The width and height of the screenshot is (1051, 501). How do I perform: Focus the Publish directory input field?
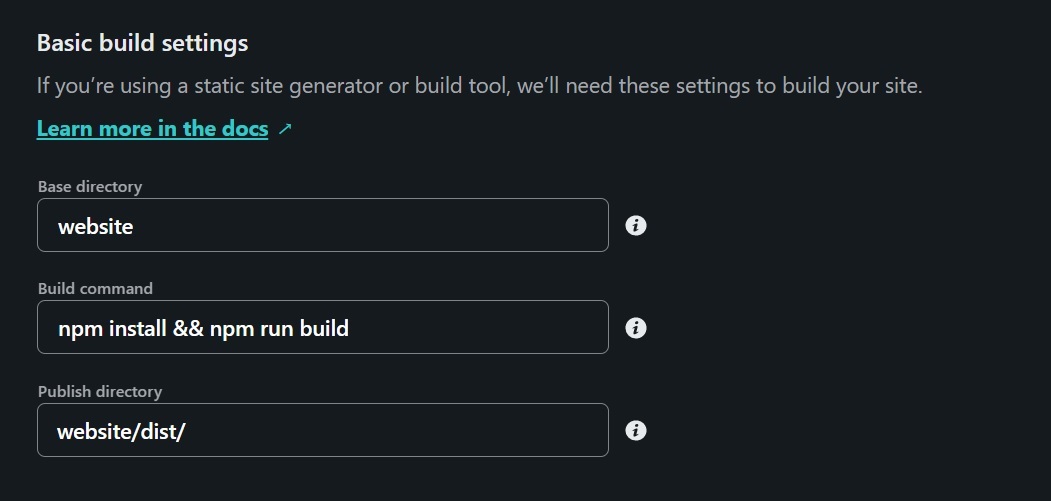tap(322, 430)
